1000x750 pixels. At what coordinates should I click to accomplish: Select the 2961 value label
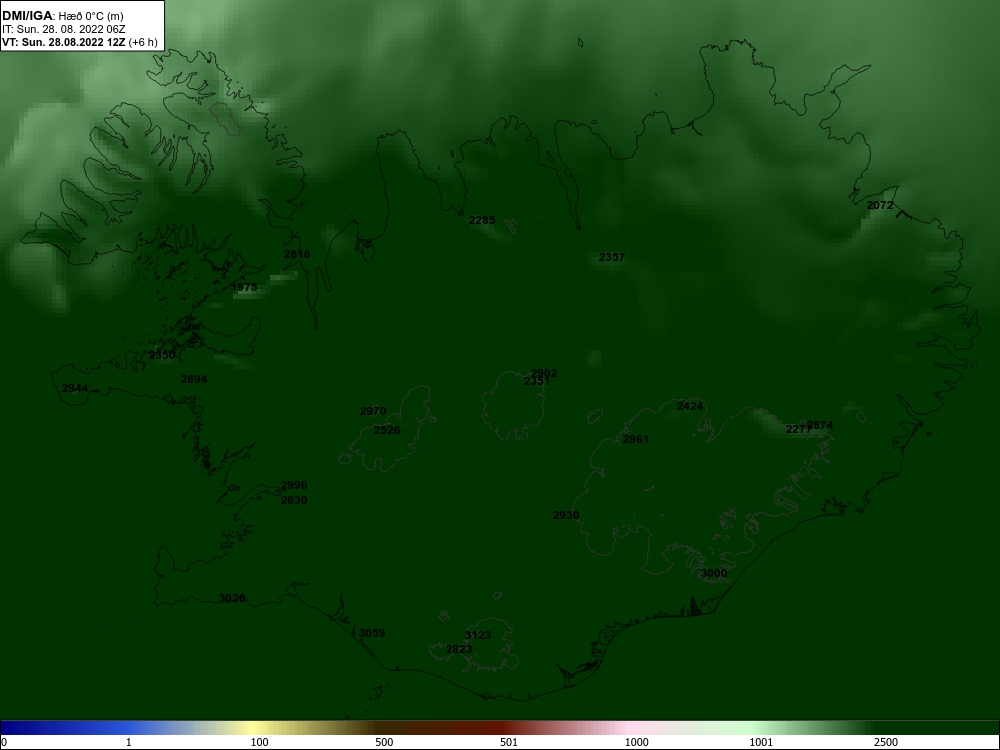pyautogui.click(x=636, y=439)
